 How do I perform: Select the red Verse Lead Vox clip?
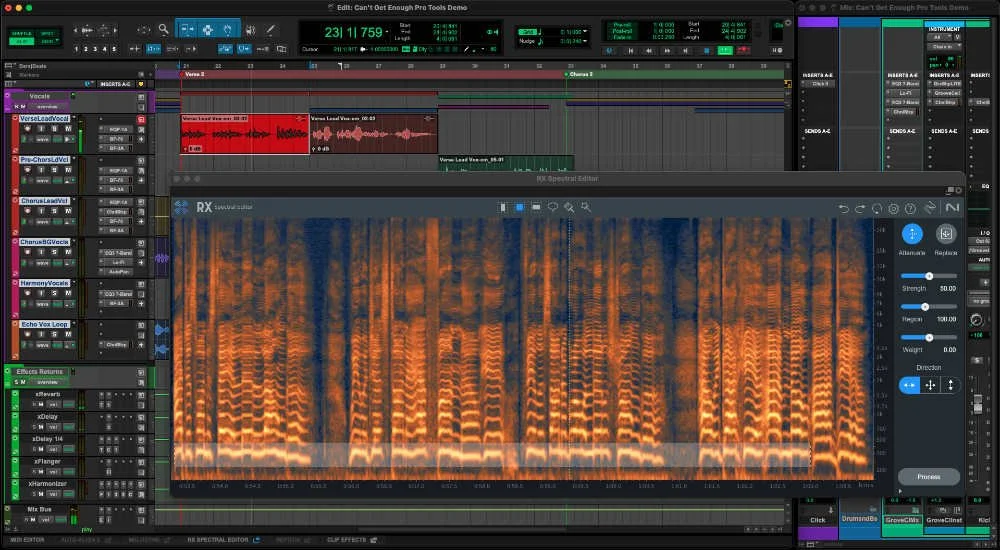[245, 134]
